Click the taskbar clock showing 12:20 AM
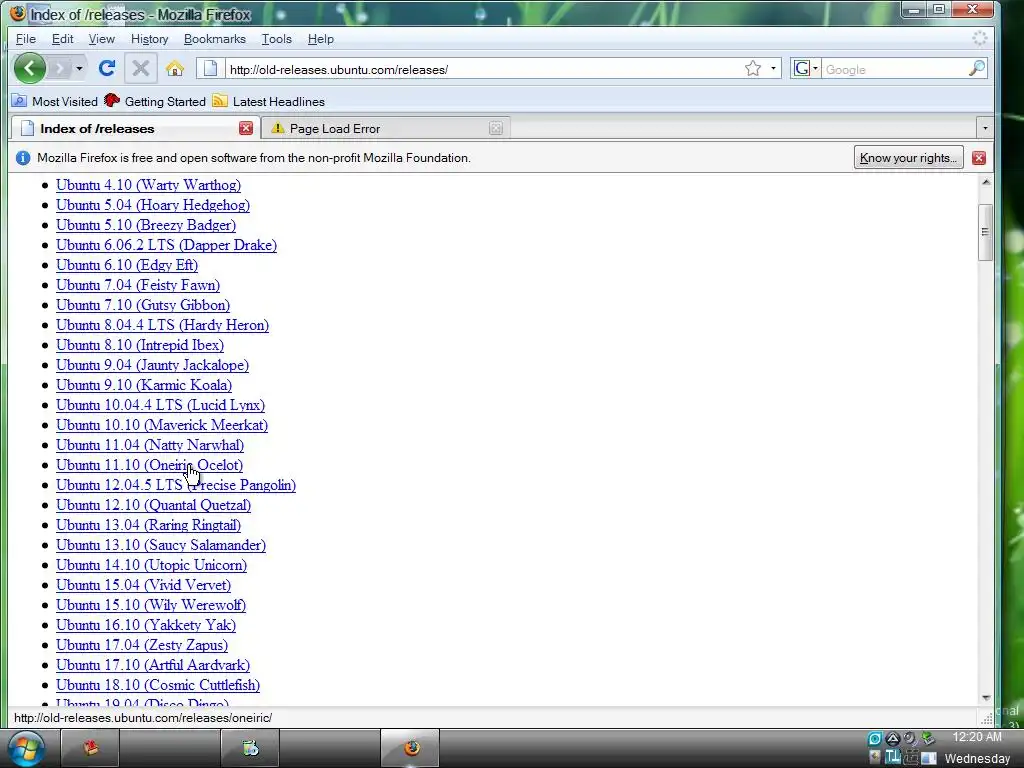 [x=976, y=737]
